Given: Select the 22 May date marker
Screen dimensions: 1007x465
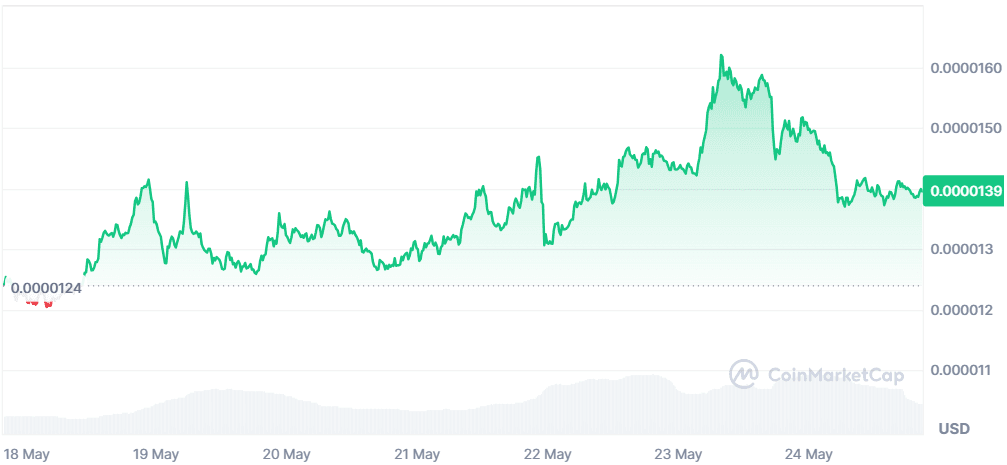Looking at the screenshot, I should (547, 454).
